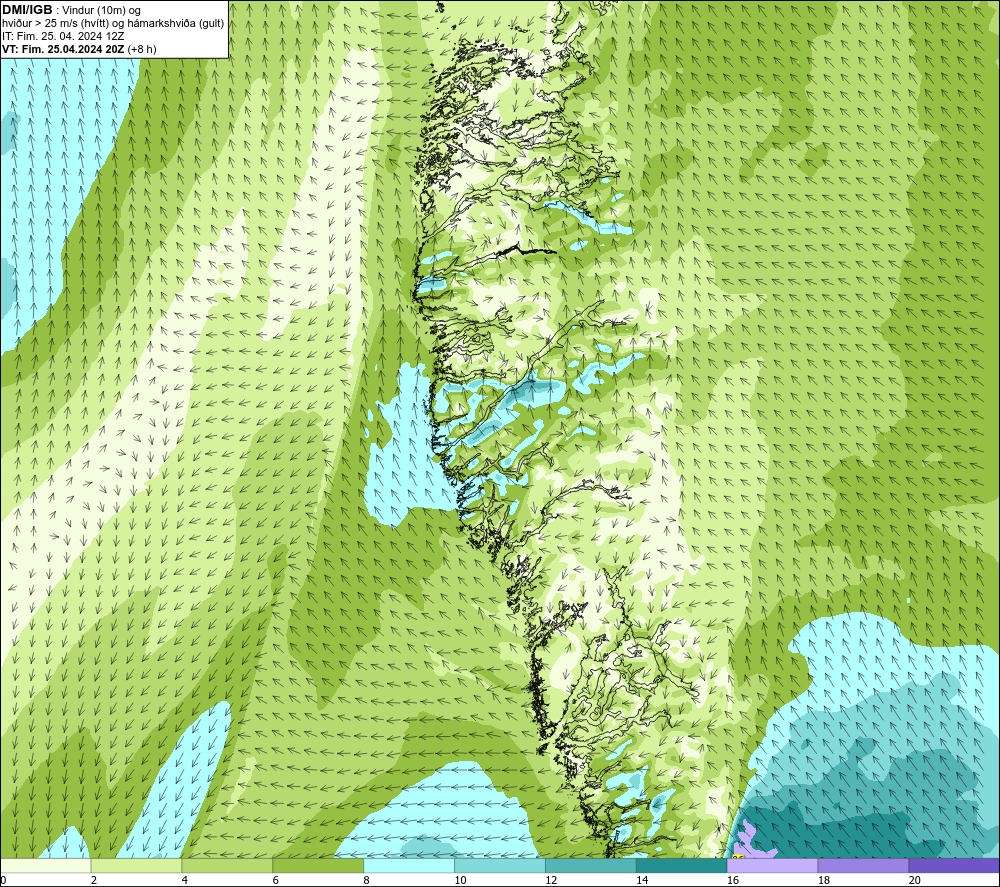Click the '10' scale label
Screen dimensions: 1000x887
[460, 881]
